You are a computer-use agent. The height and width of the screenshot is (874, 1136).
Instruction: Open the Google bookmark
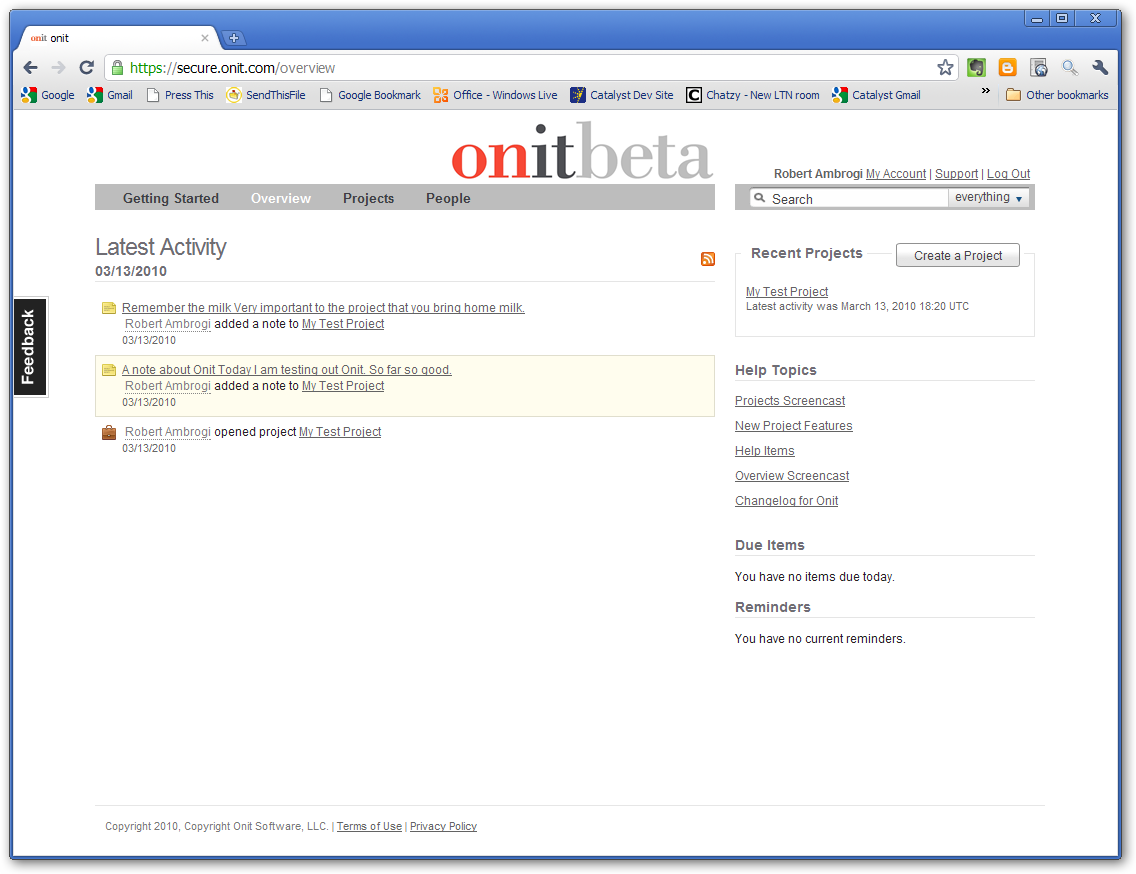[x=48, y=95]
